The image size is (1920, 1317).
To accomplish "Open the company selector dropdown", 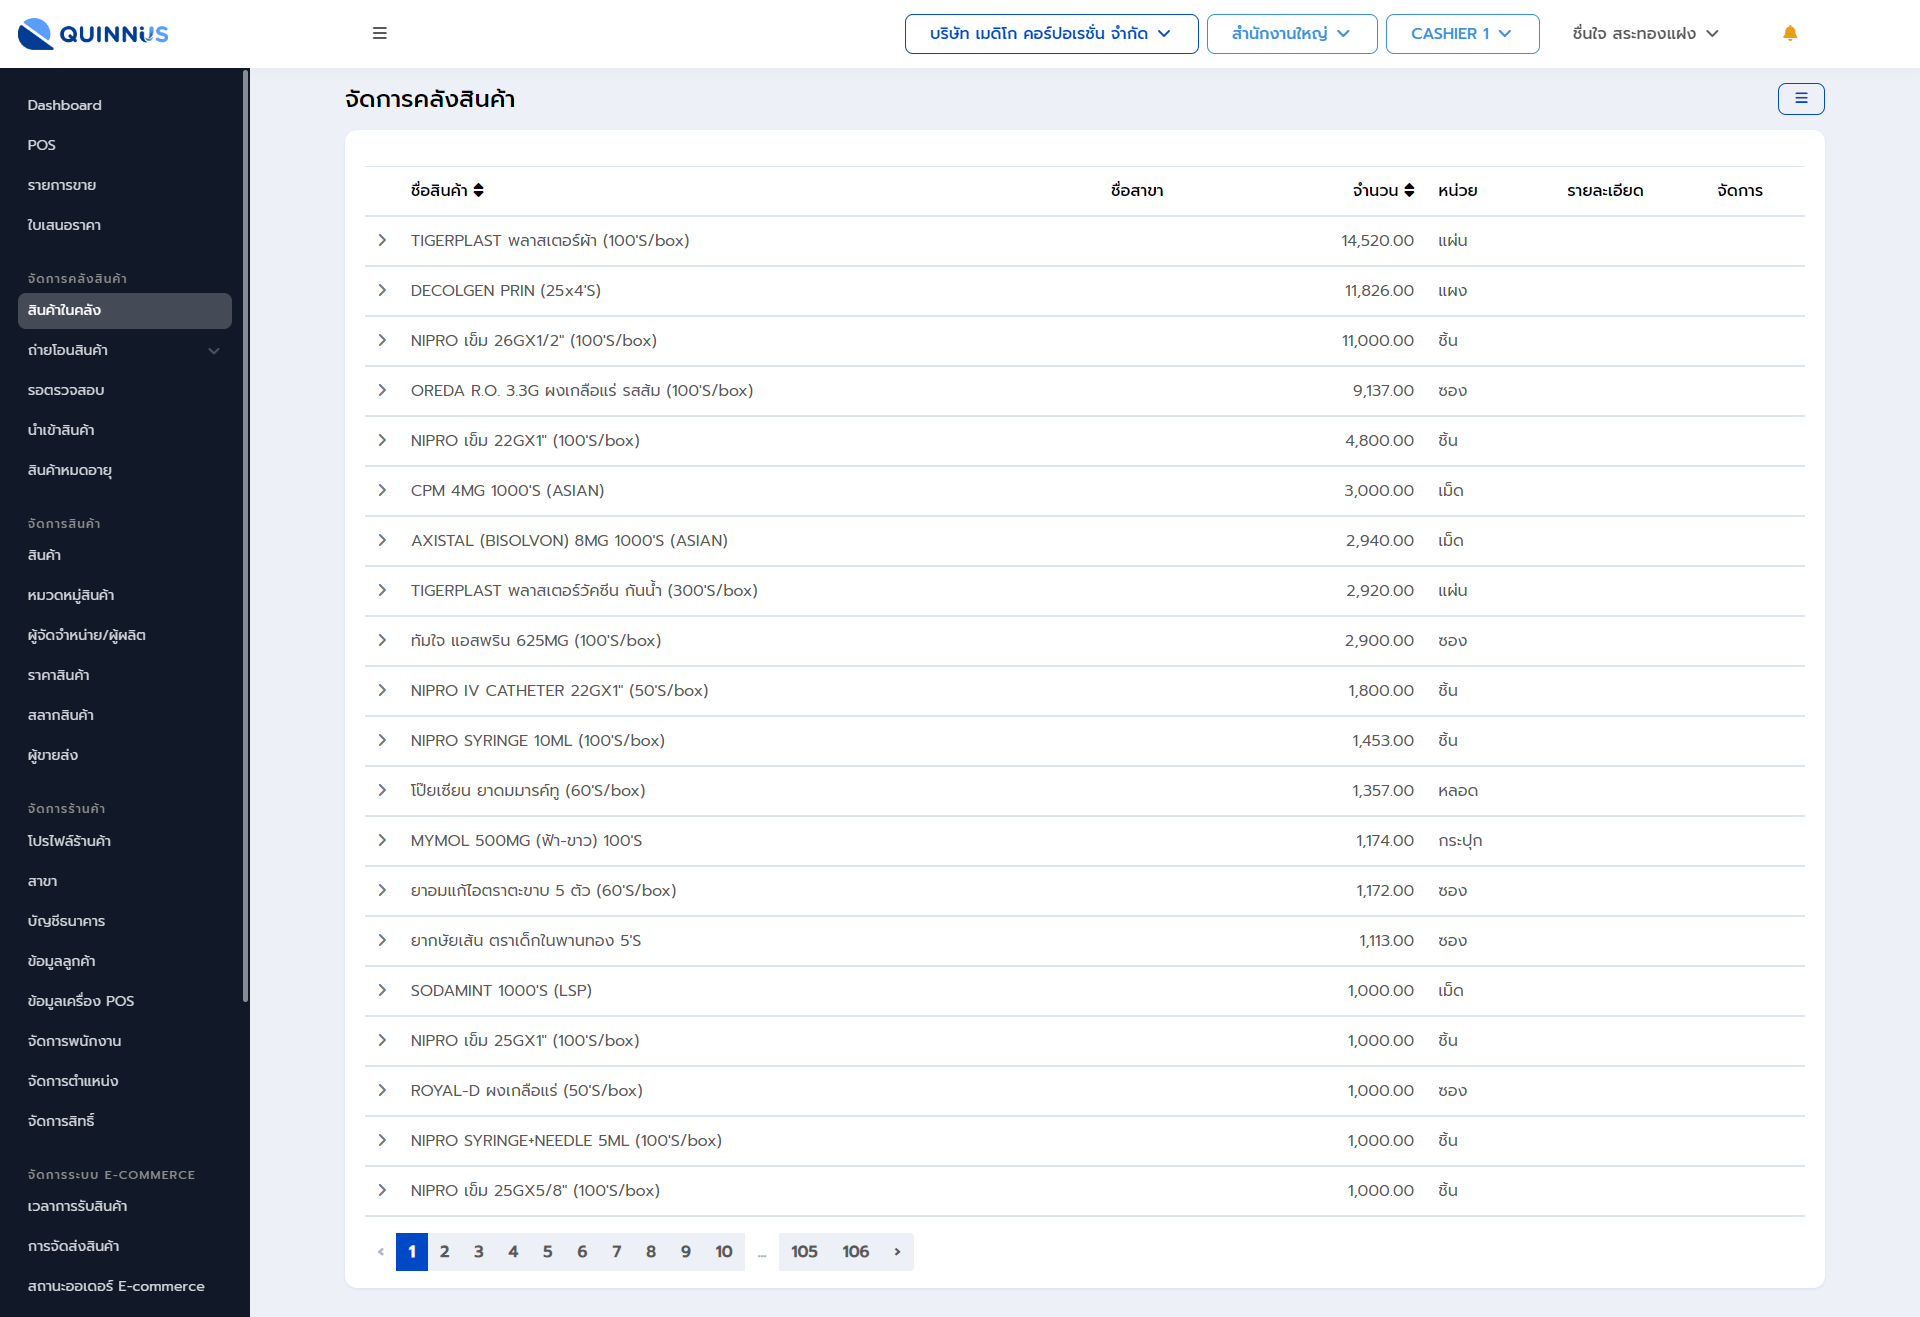I will [x=1050, y=34].
